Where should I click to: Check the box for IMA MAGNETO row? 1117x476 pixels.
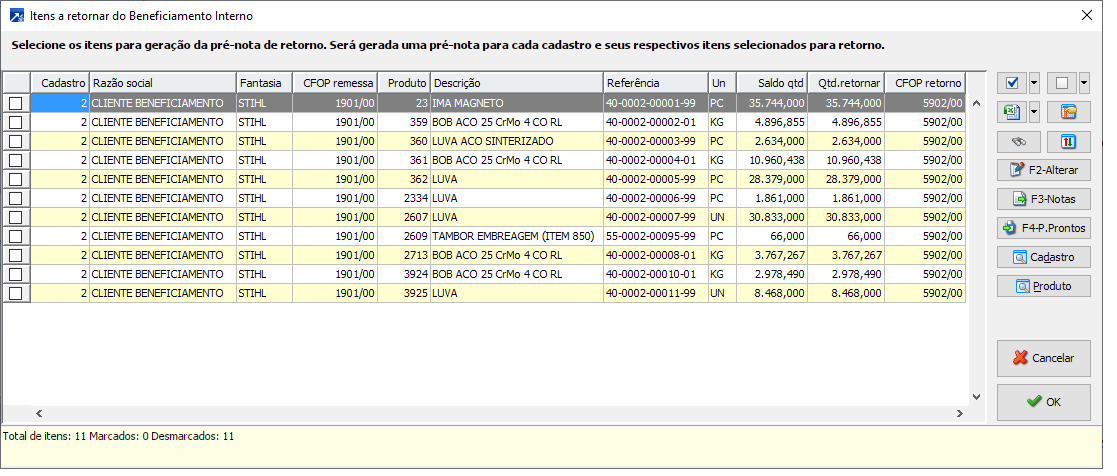[x=16, y=103]
